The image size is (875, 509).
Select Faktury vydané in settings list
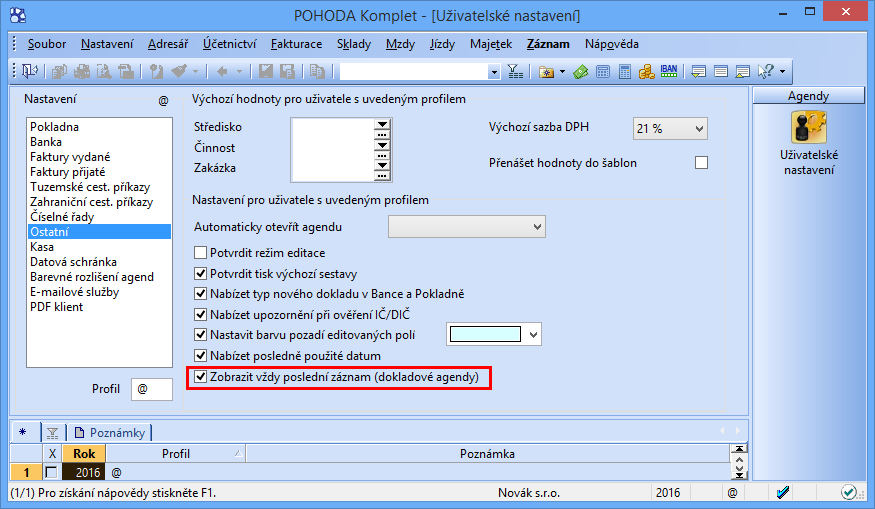click(70, 157)
